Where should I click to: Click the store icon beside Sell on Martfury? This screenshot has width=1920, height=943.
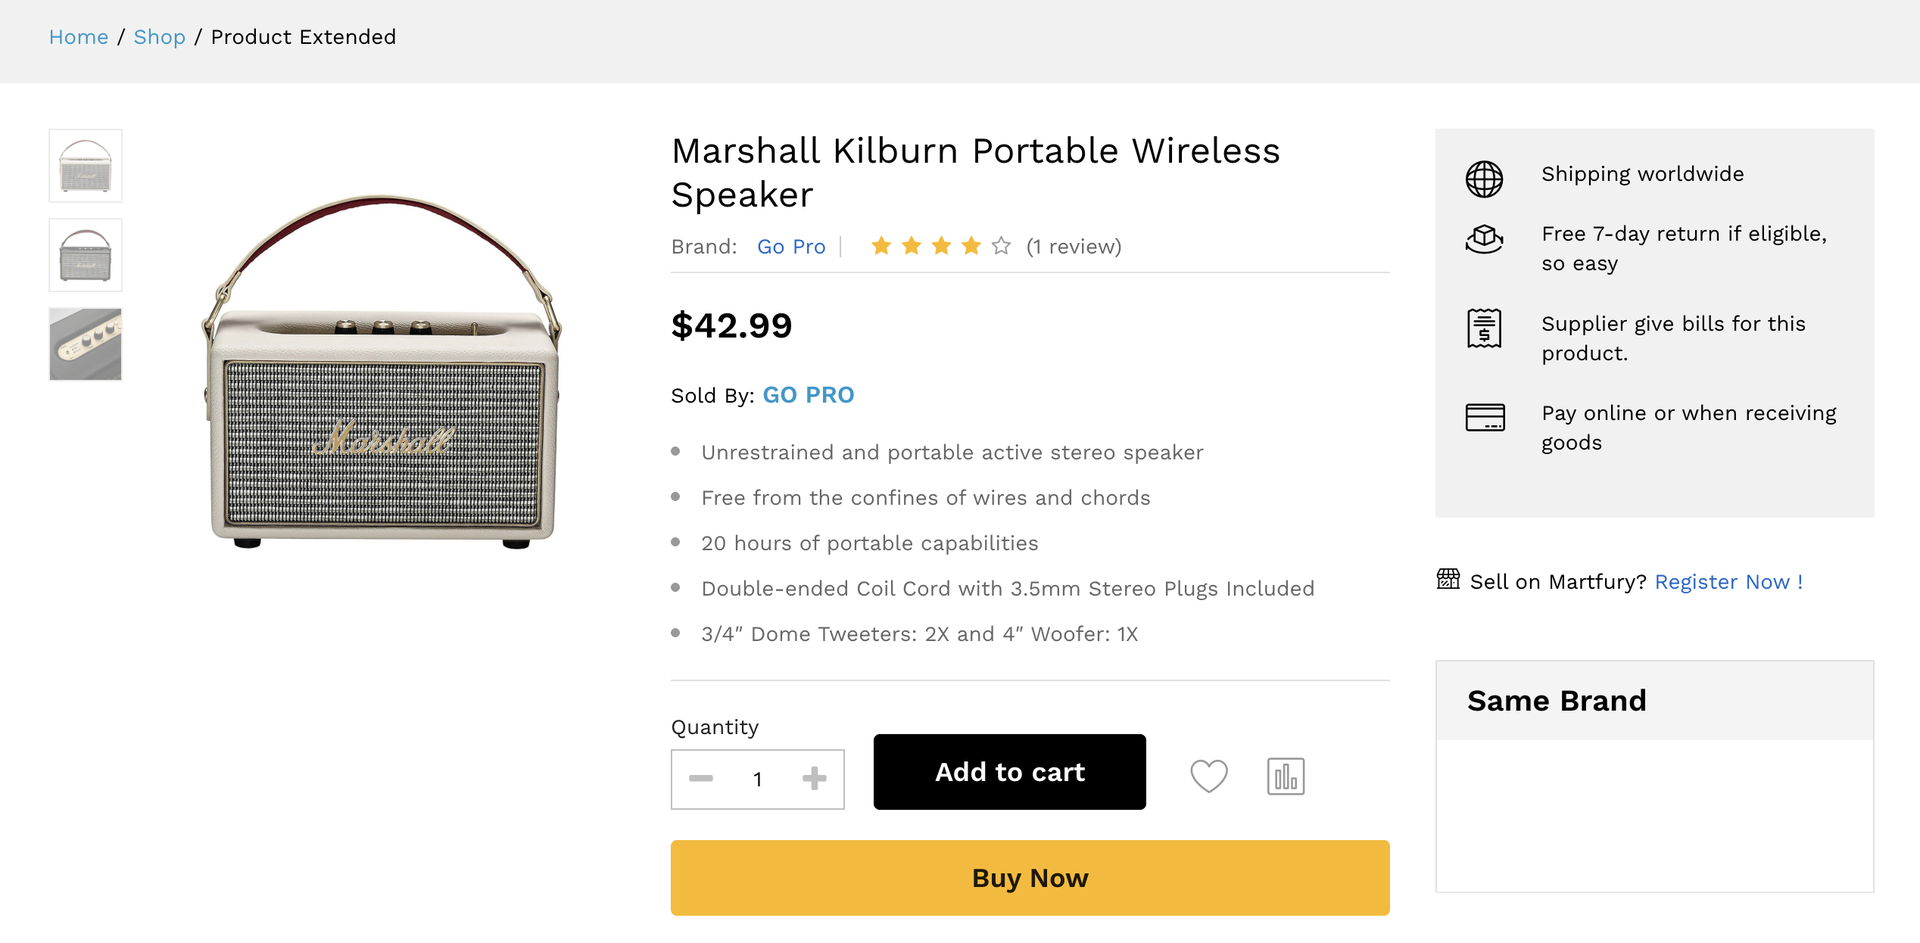point(1448,579)
